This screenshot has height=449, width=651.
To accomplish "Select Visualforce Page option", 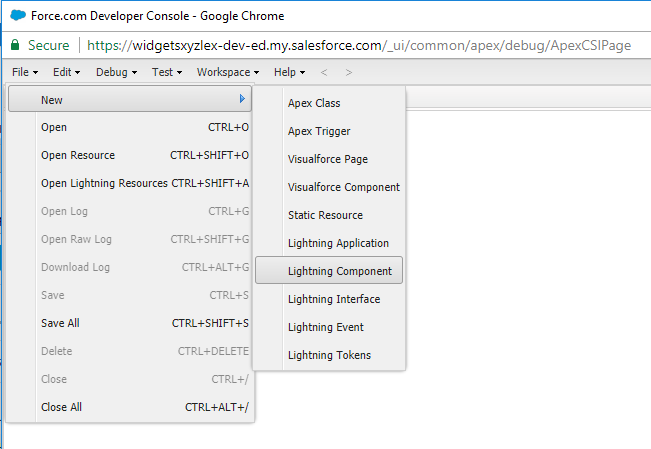I will coord(329,159).
